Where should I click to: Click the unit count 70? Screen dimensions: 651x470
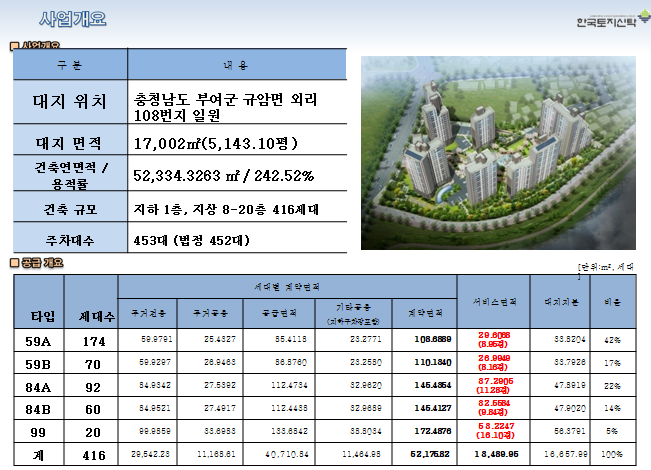(93, 364)
